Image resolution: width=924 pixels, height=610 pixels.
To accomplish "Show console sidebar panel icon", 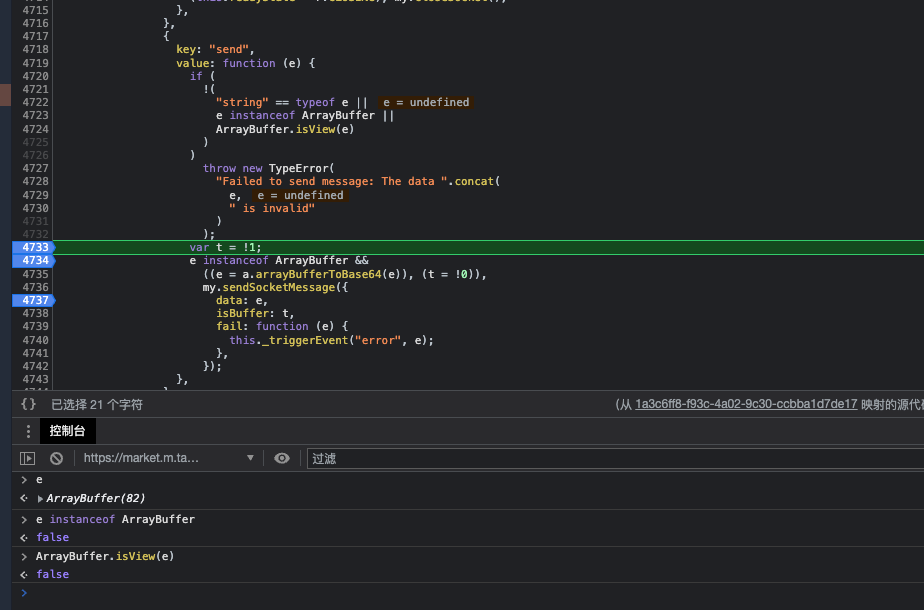I will 28,458.
